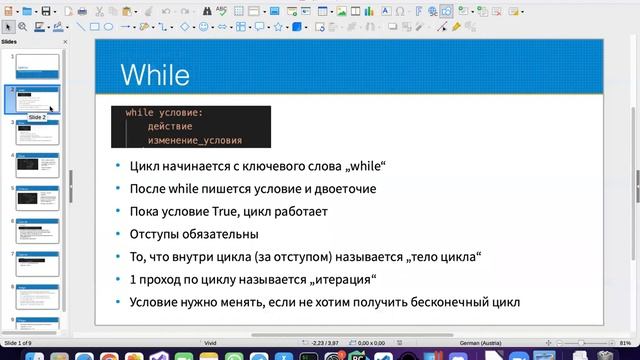The image size is (640, 360).
Task: Save the presentation with the floppy icon
Action: 46,11
